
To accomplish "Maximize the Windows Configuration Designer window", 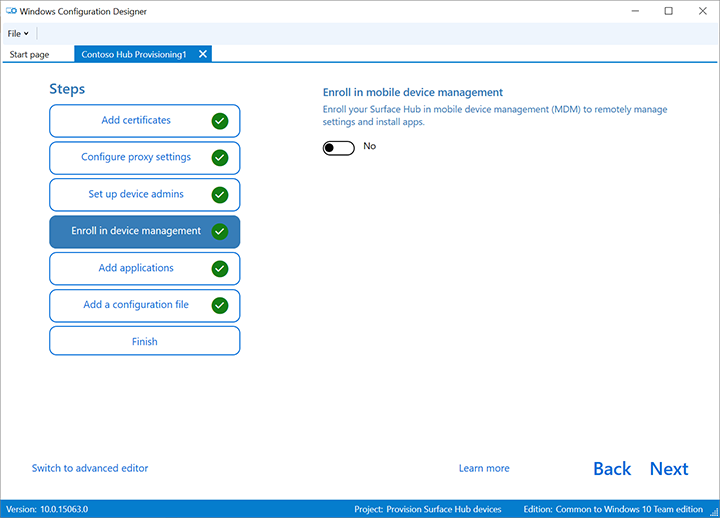I will coord(669,11).
